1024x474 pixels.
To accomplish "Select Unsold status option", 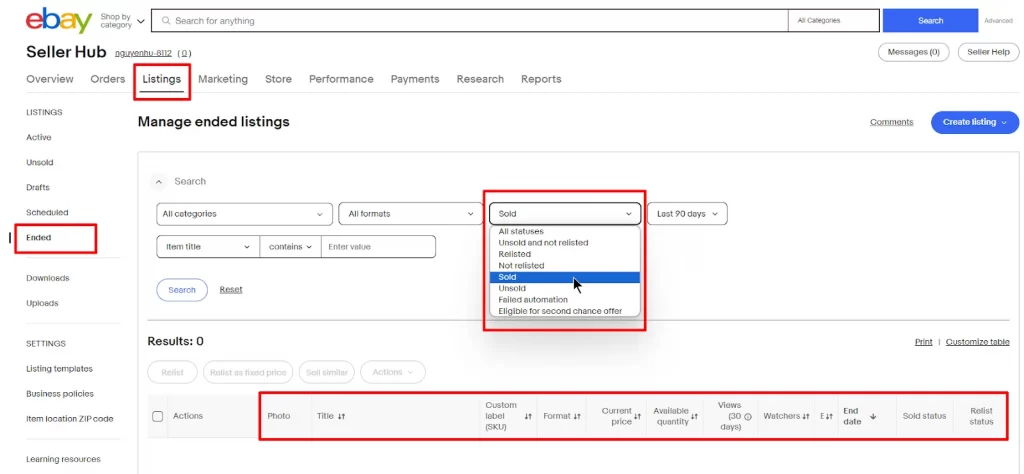I will (x=565, y=289).
